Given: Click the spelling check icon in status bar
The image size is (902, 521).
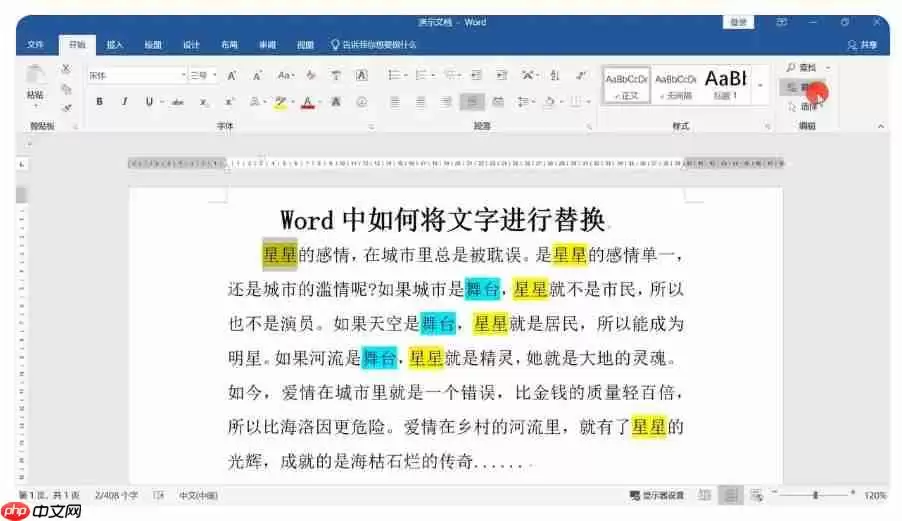Looking at the screenshot, I should tap(158, 495).
